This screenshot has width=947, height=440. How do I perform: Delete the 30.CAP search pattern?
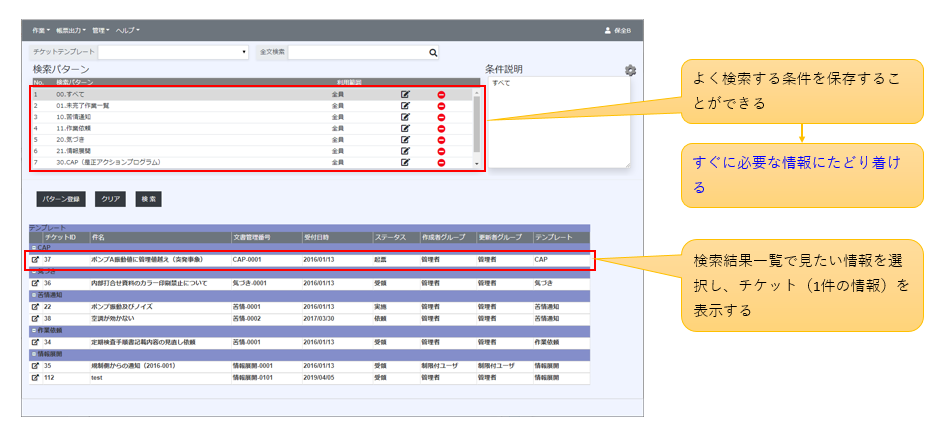click(x=441, y=162)
